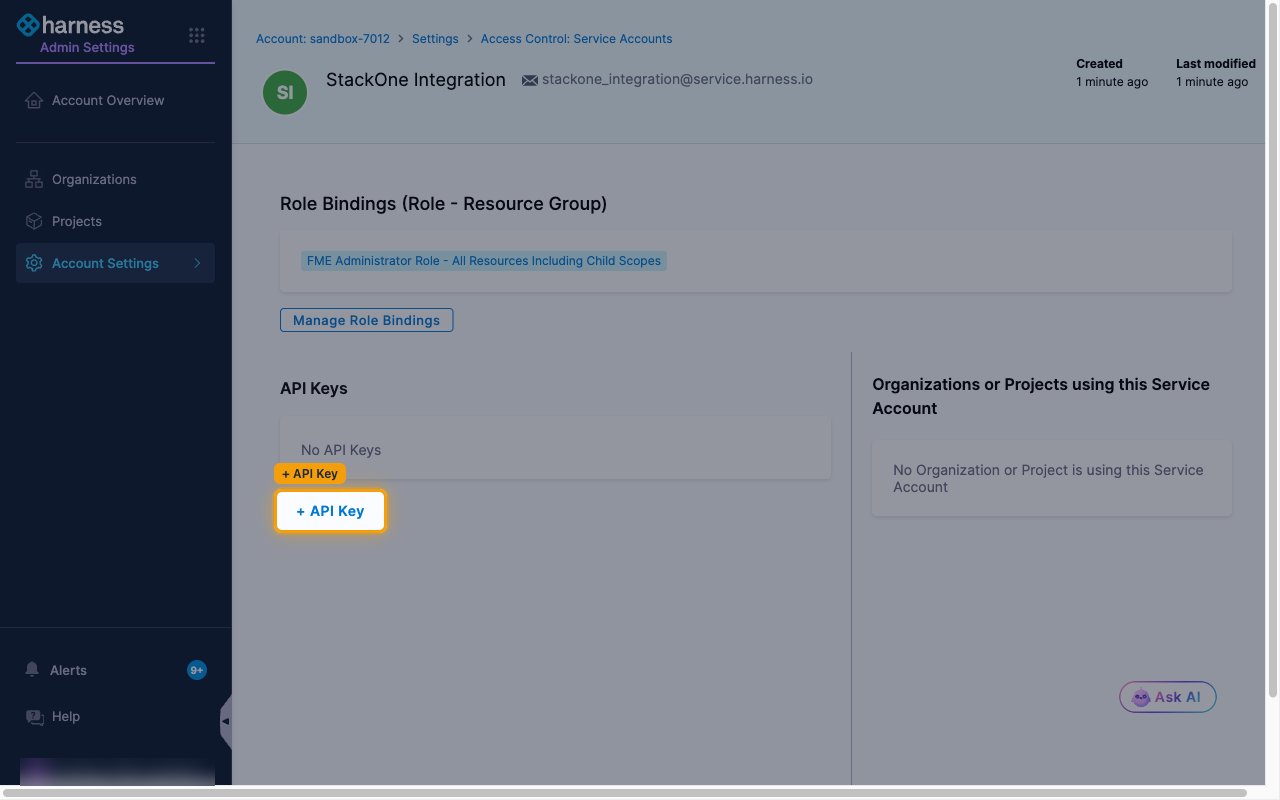
Task: Click the FME Administrator Role binding tag
Action: point(484,261)
